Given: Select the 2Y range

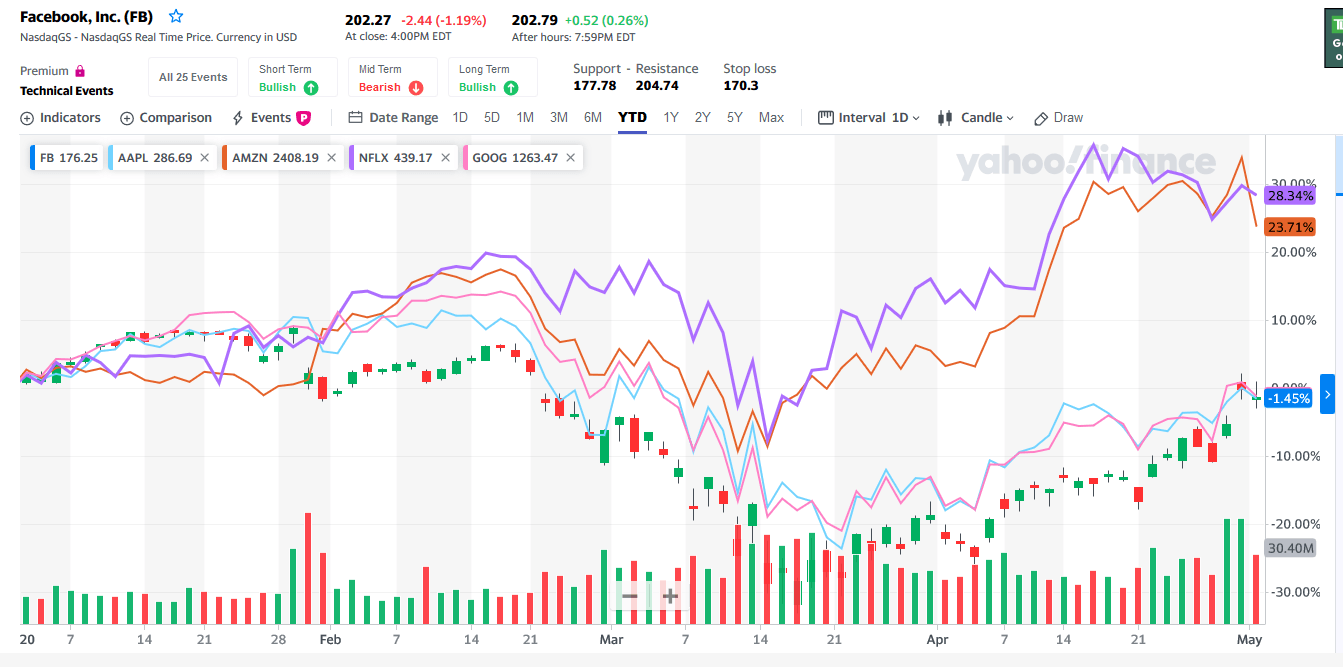Looking at the screenshot, I should 703,118.
